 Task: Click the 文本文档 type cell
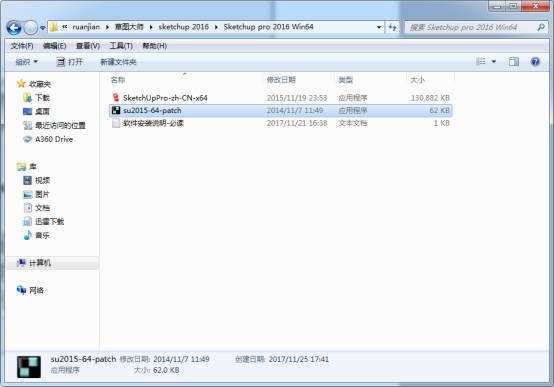coord(353,123)
